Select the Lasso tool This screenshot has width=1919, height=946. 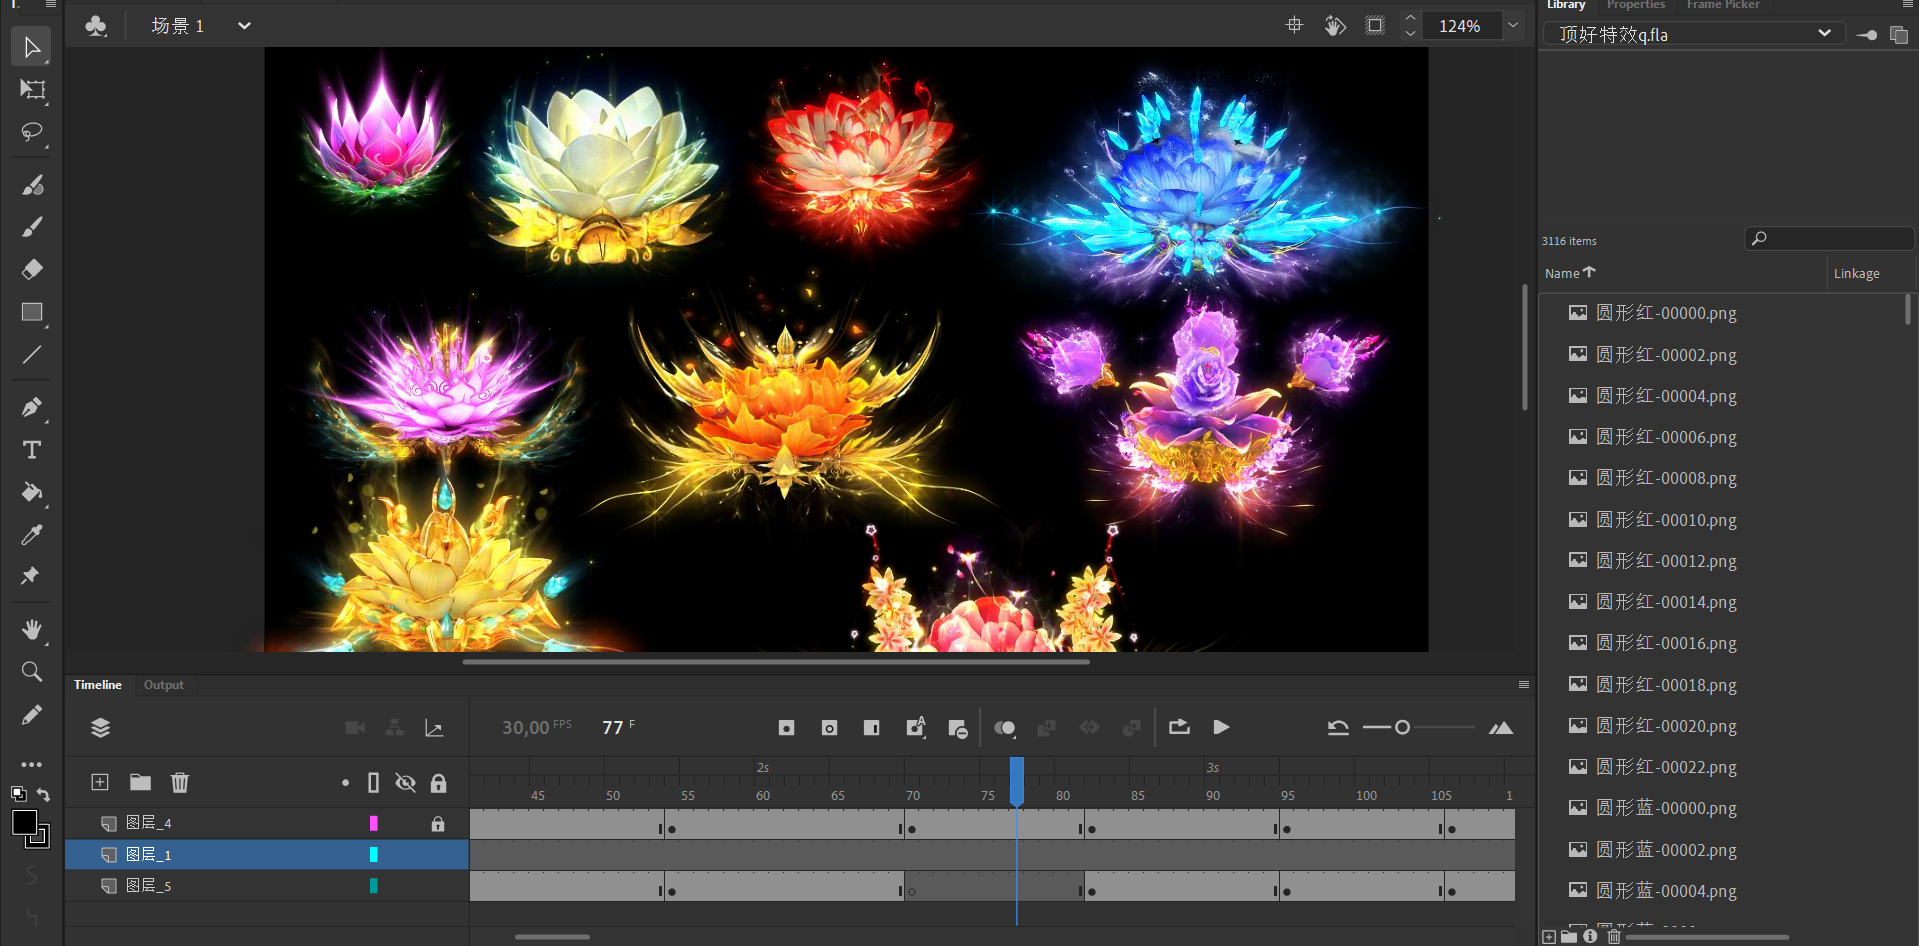pos(32,132)
